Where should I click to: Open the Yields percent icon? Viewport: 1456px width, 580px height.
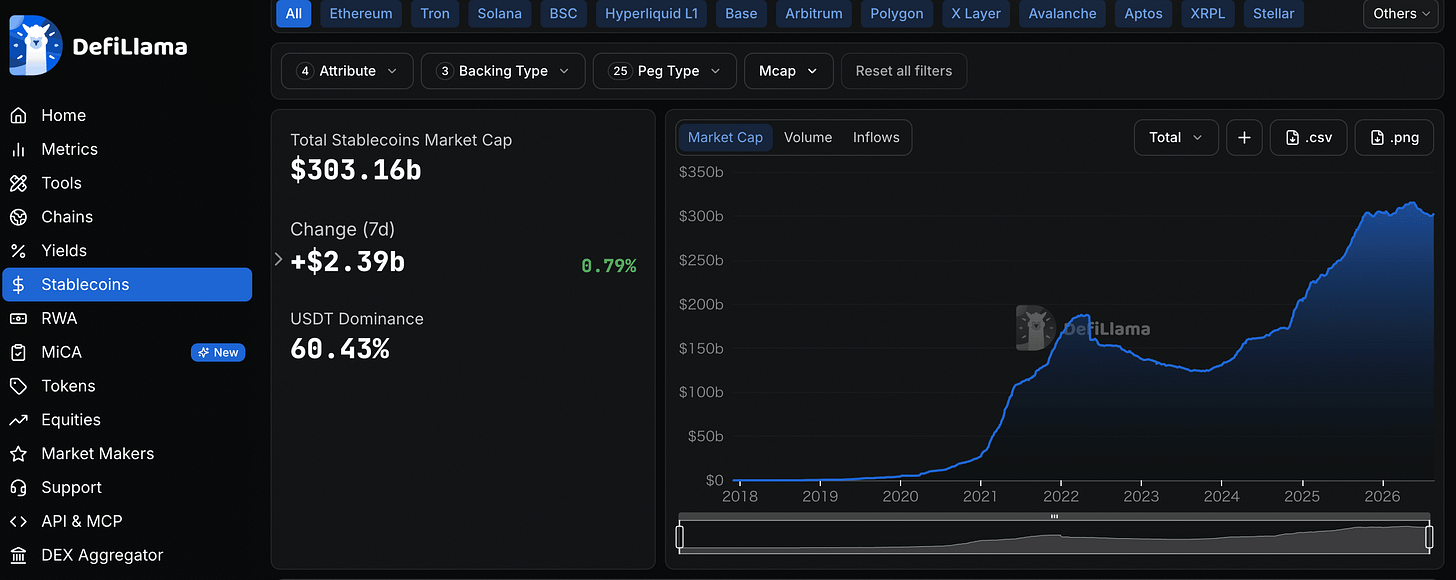(x=18, y=251)
